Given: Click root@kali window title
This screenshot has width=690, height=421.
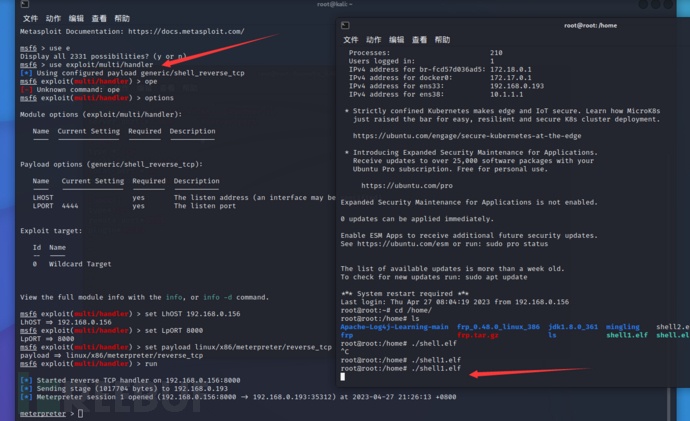Looking at the screenshot, I should click(334, 4).
